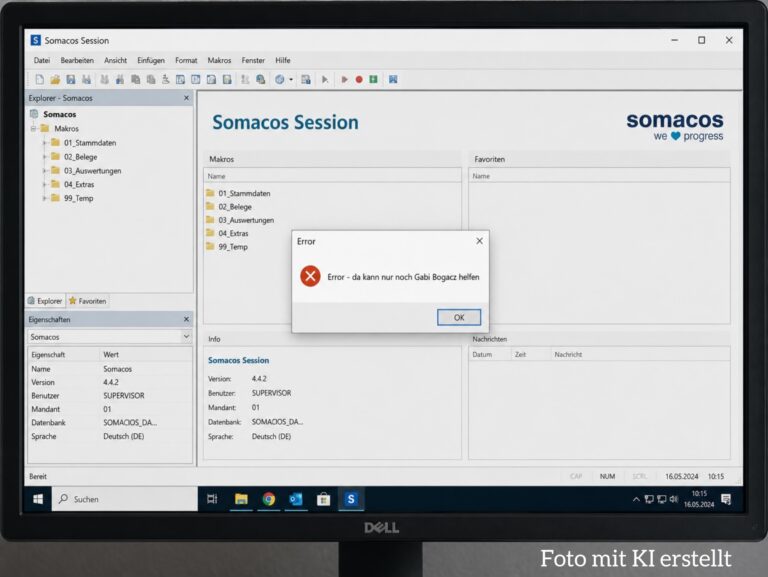Click the Suchen search box in taskbar
The width and height of the screenshot is (768, 577).
124,499
